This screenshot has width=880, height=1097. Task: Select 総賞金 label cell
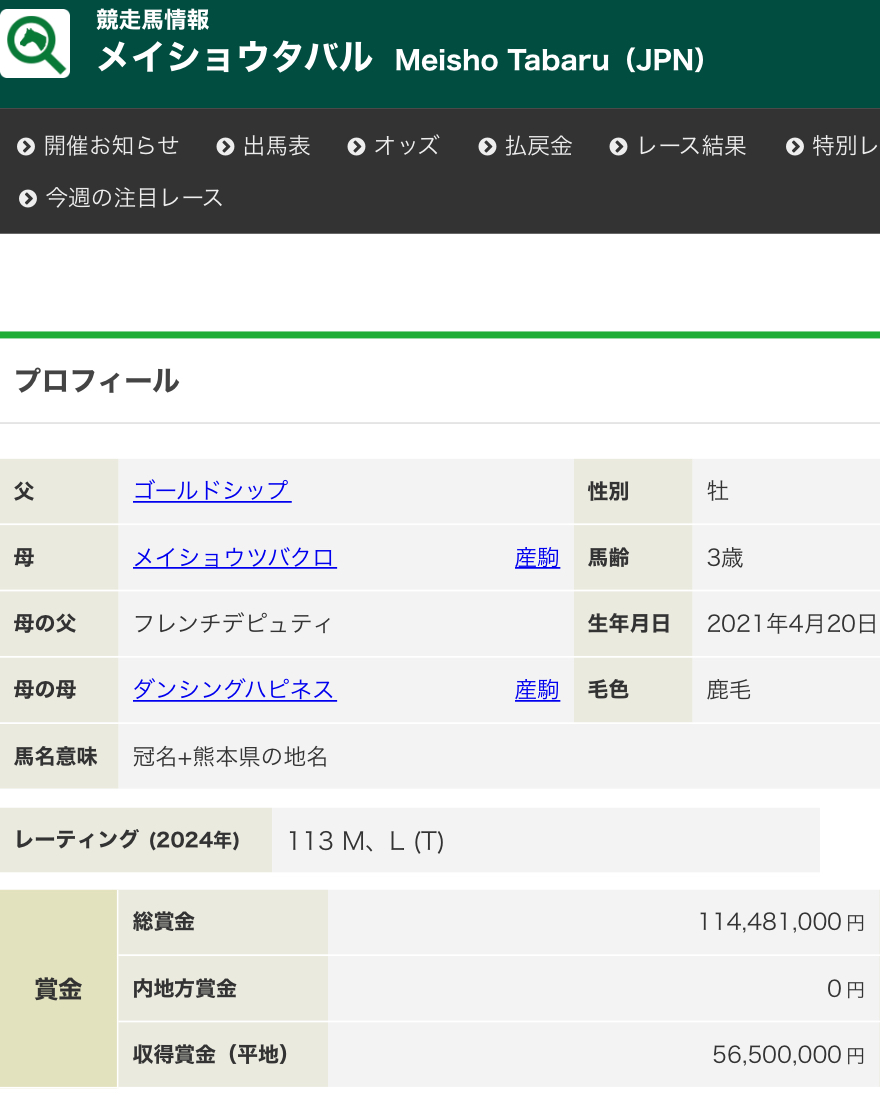tap(222, 922)
